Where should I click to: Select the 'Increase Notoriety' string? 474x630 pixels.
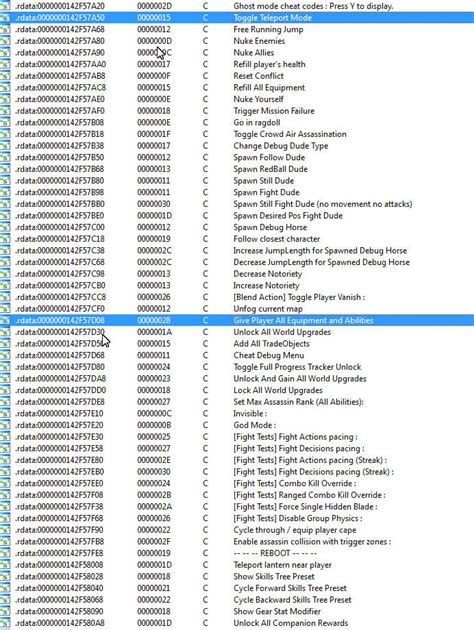click(x=266, y=286)
